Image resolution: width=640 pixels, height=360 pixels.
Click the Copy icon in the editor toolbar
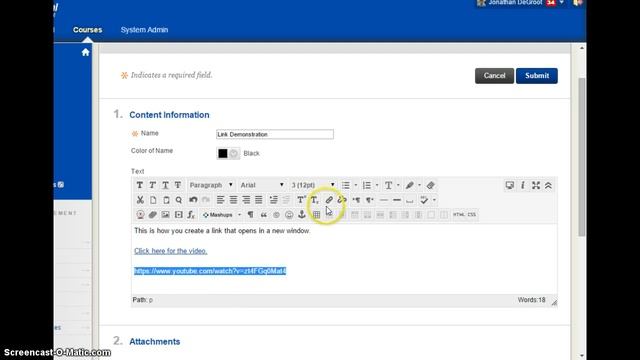(153, 200)
